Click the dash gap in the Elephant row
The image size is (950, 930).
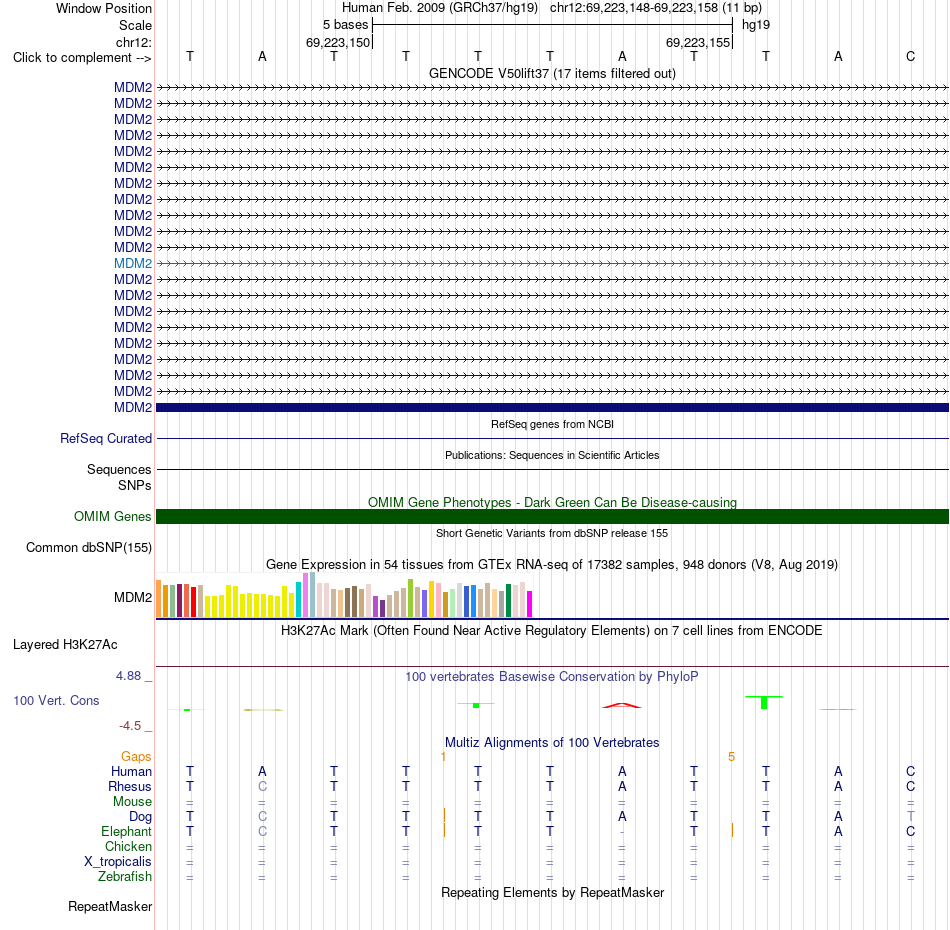click(x=622, y=832)
